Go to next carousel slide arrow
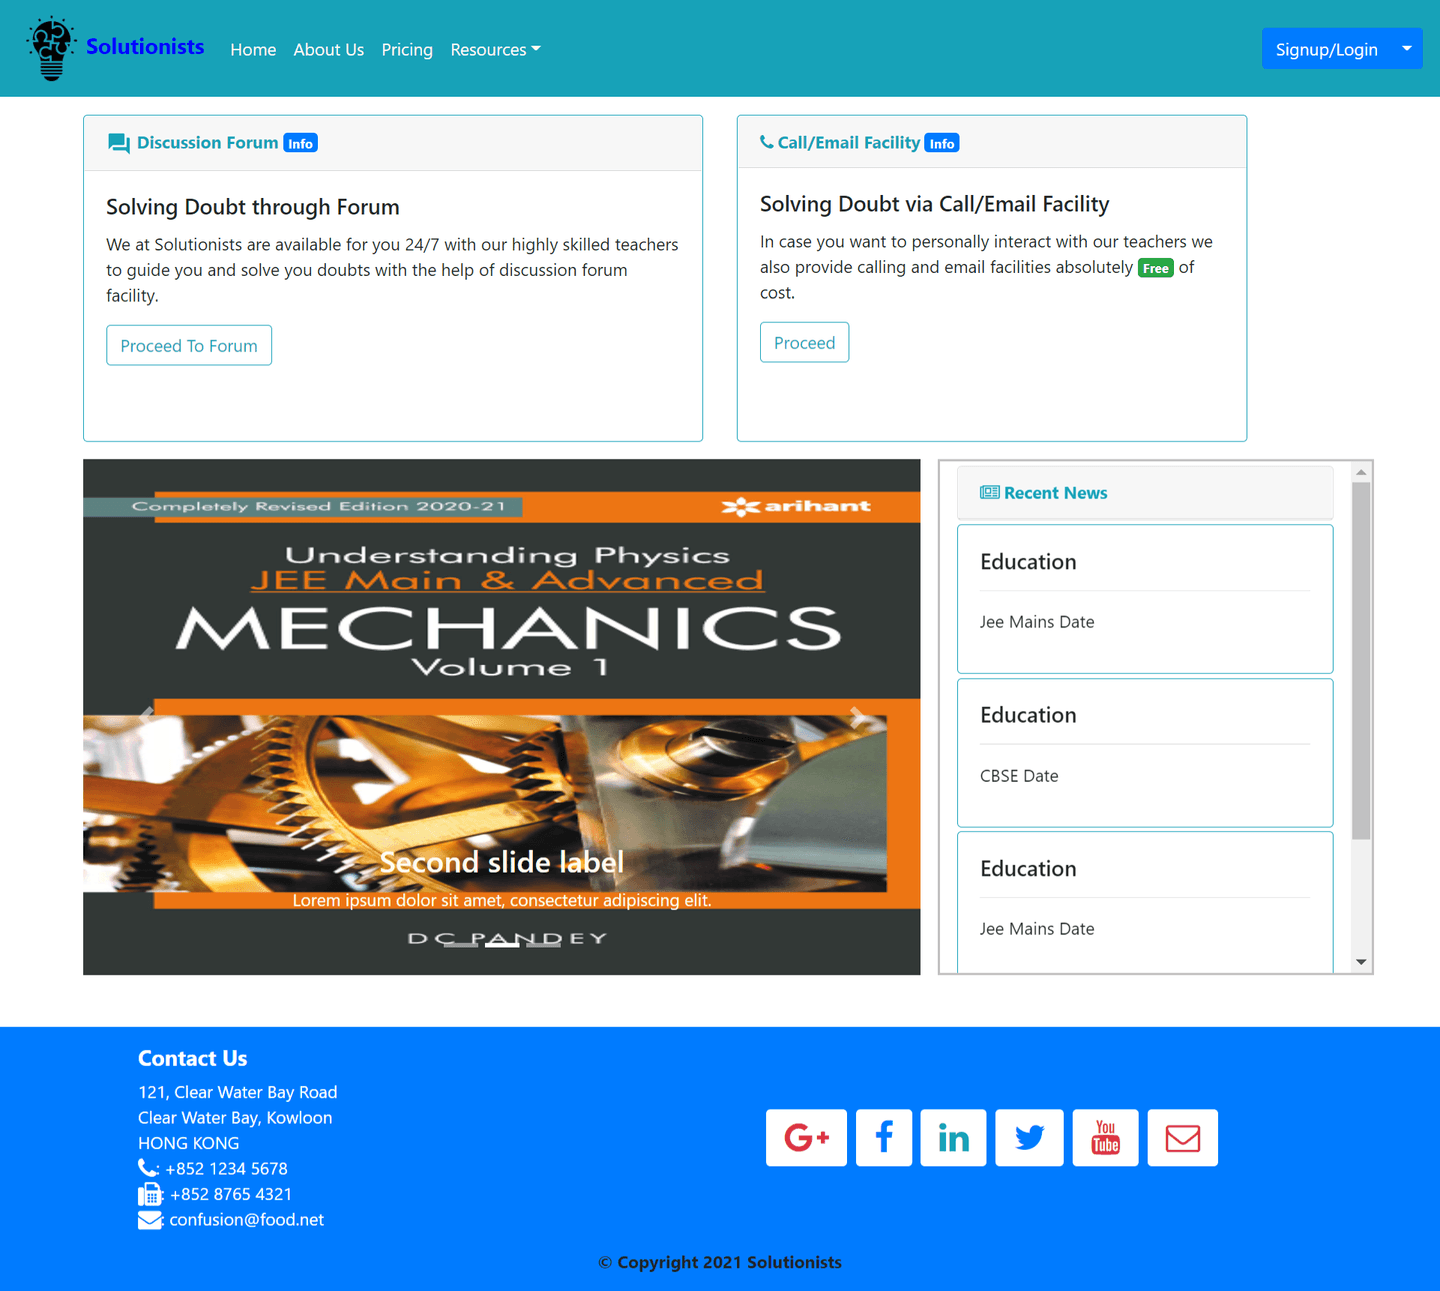The width and height of the screenshot is (1440, 1291). [857, 716]
